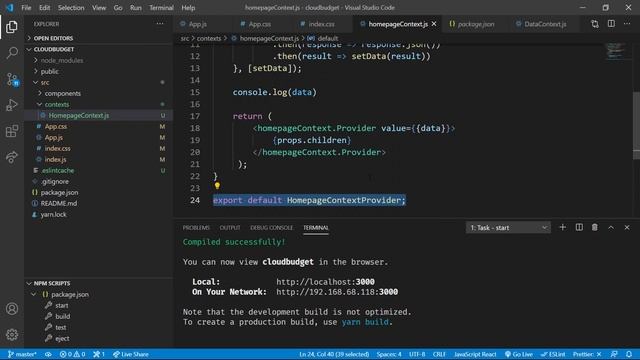Open the File menu
The width and height of the screenshot is (640, 360).
click(26, 8)
